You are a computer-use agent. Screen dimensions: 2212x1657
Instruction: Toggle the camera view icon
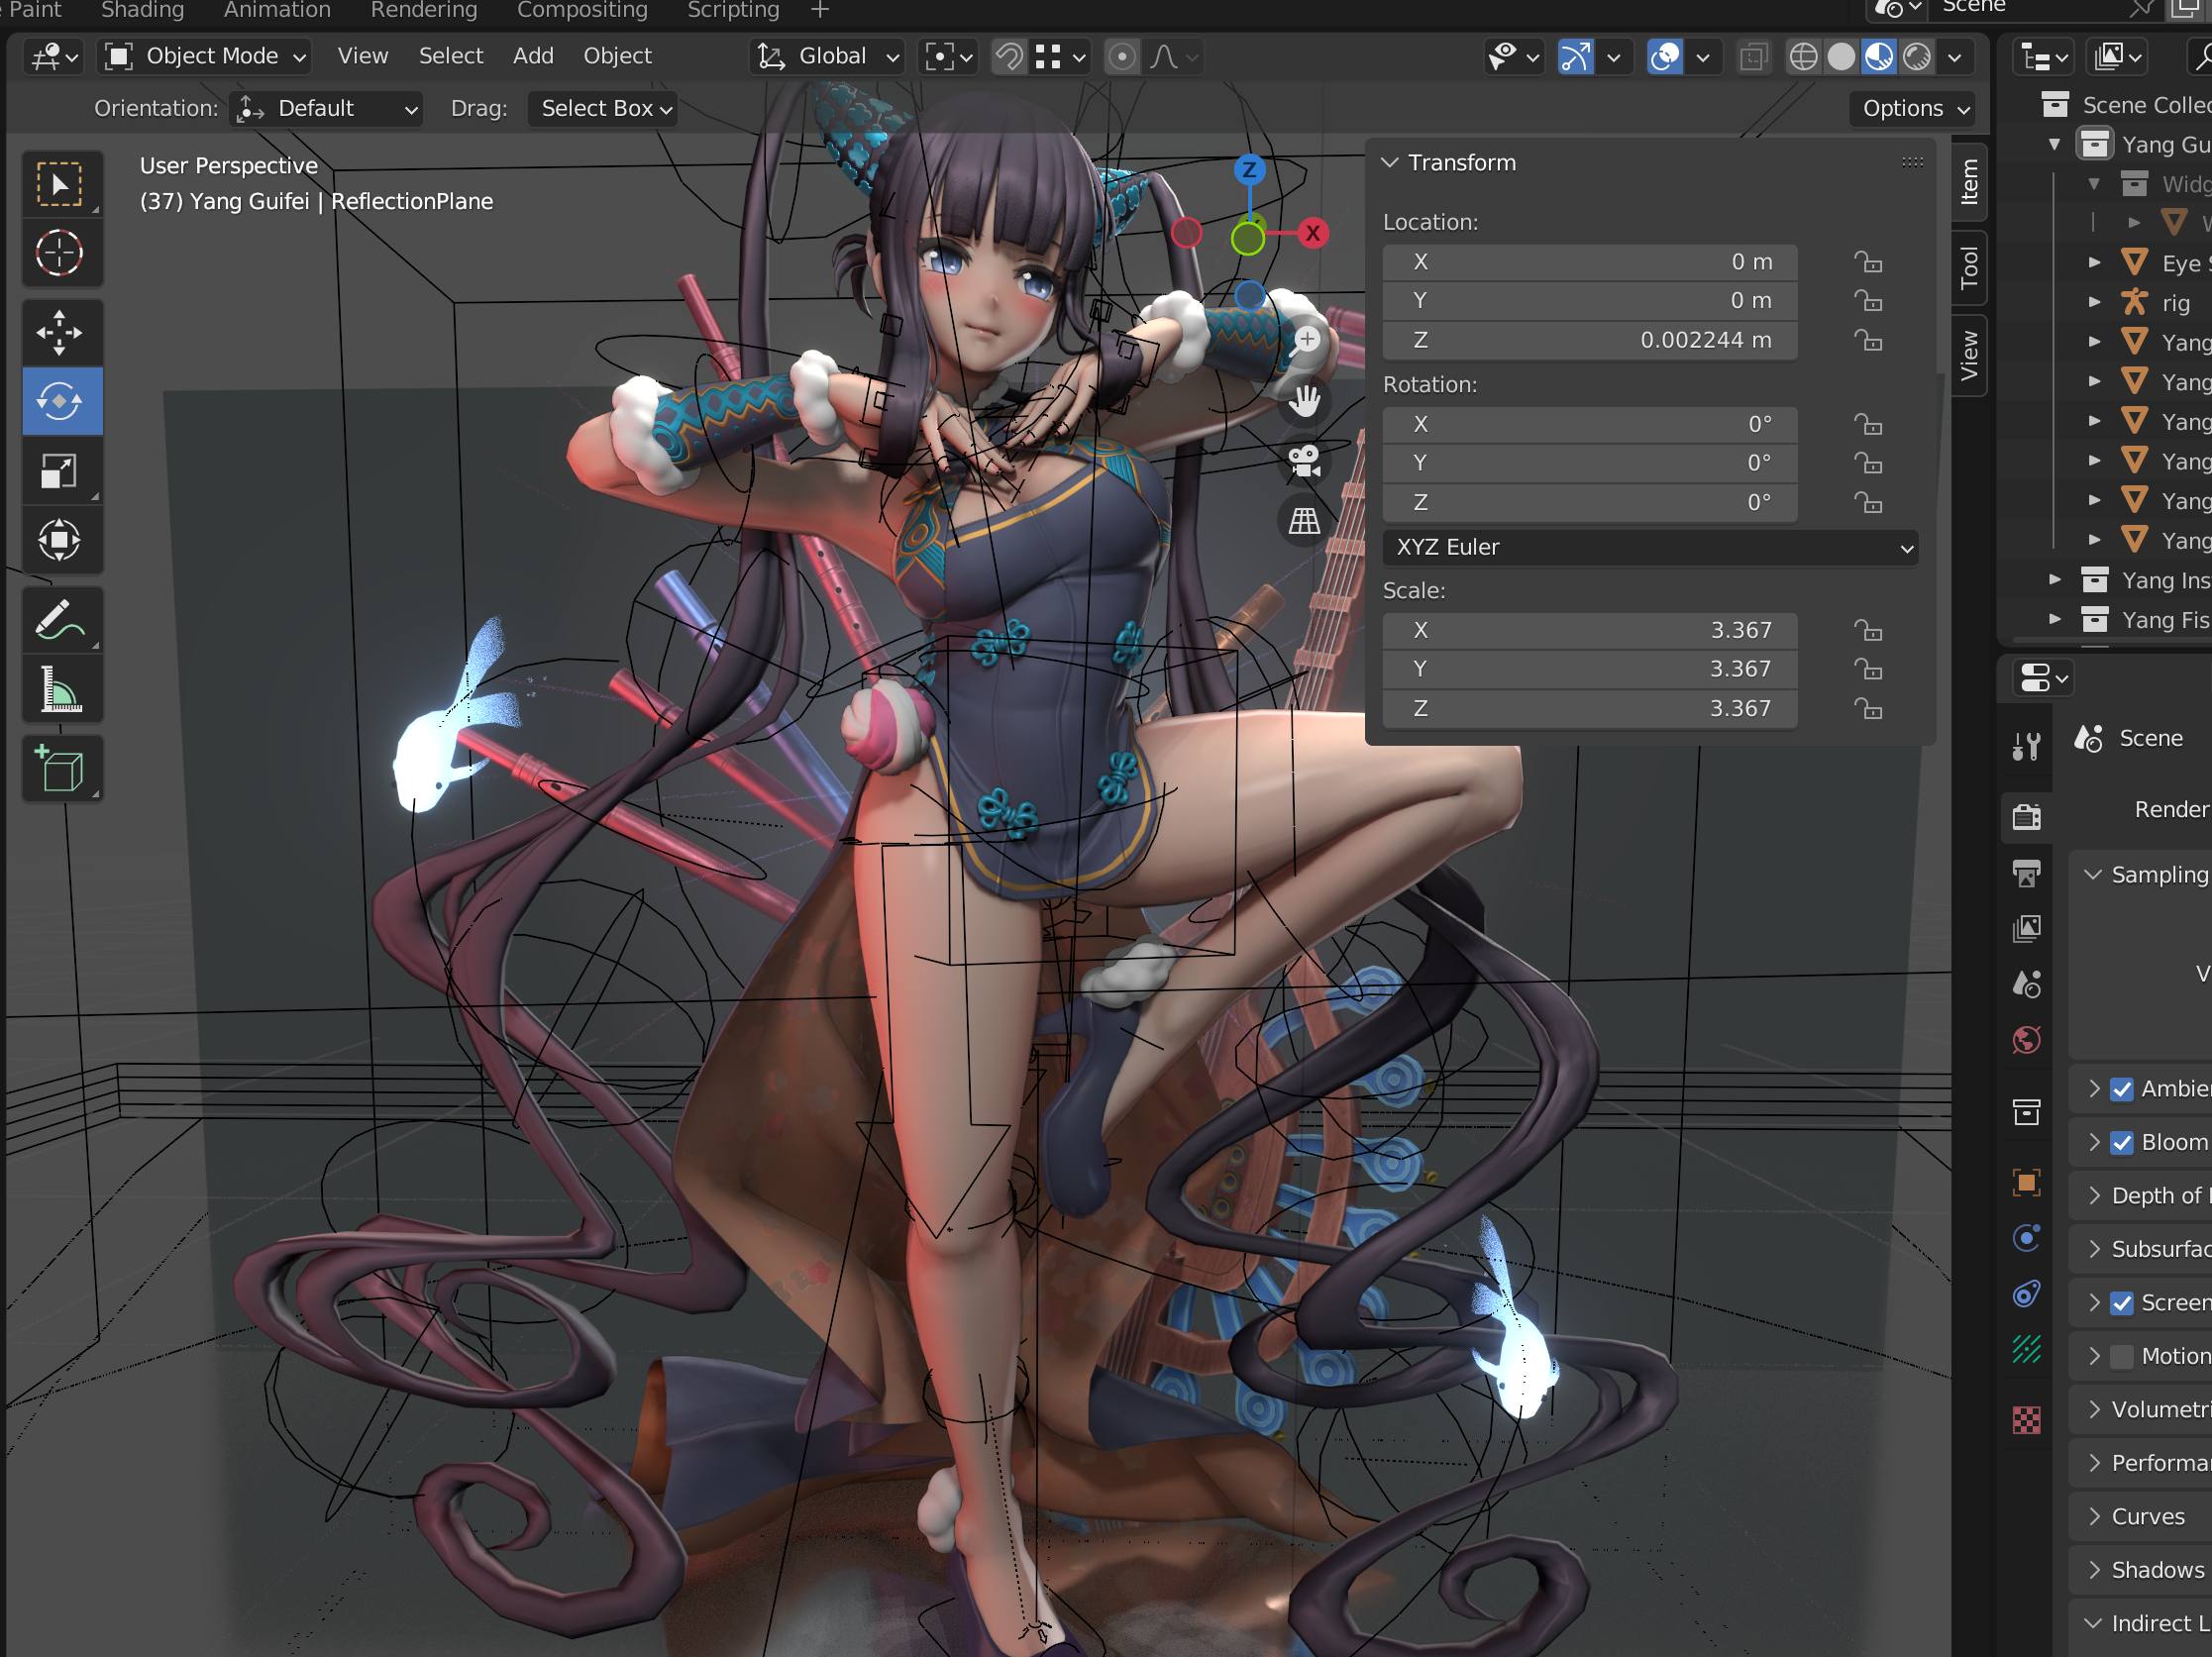[1305, 461]
